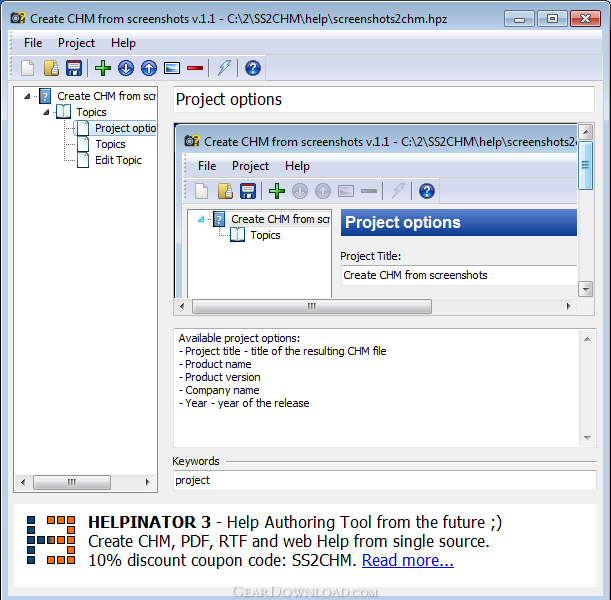
Task: Click tree panel scrollbar right arrow
Action: [147, 482]
